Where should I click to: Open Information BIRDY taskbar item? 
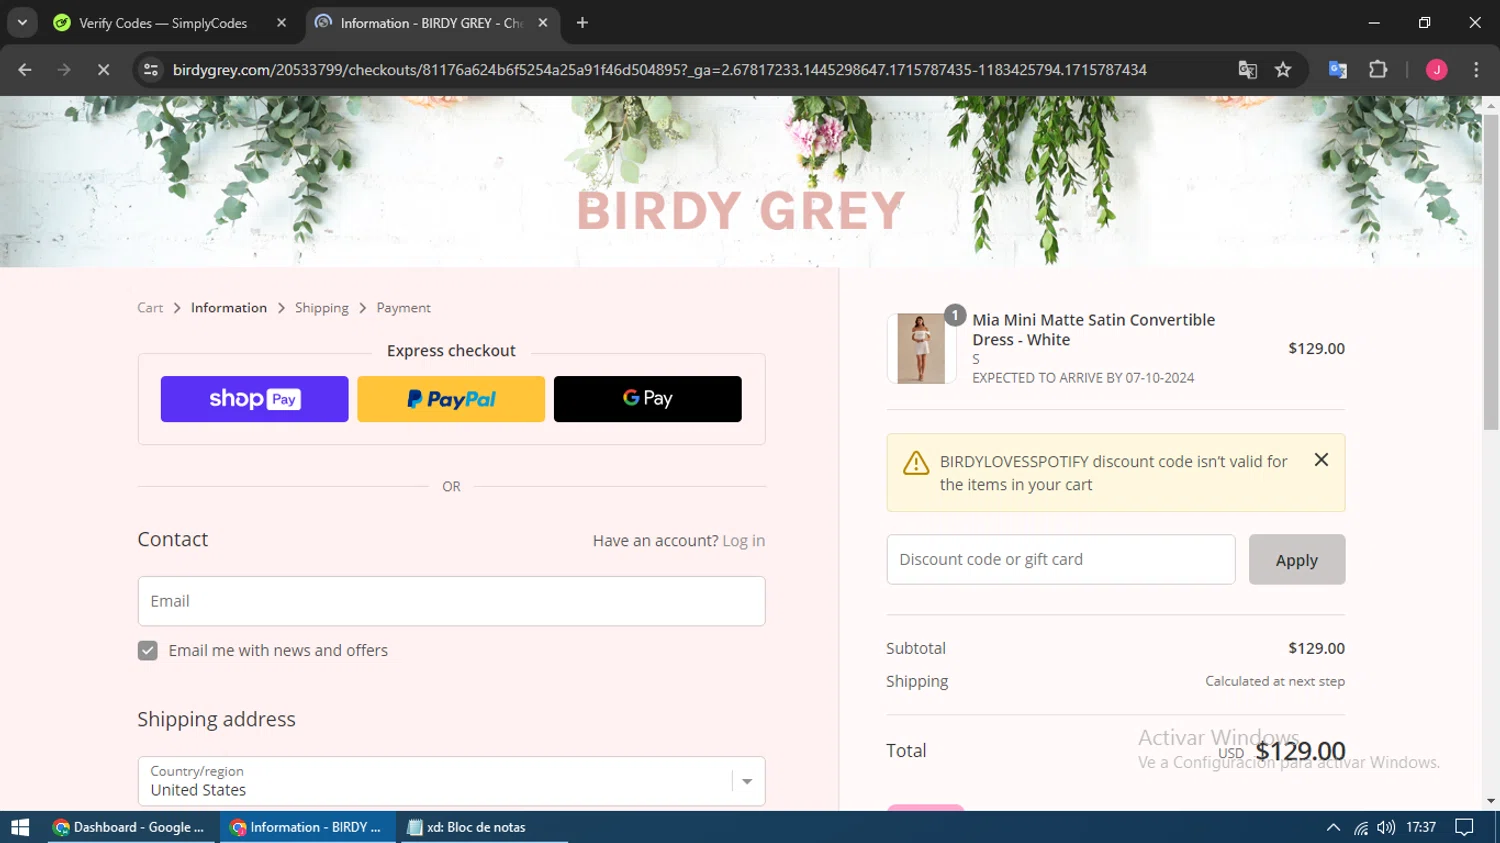point(307,827)
